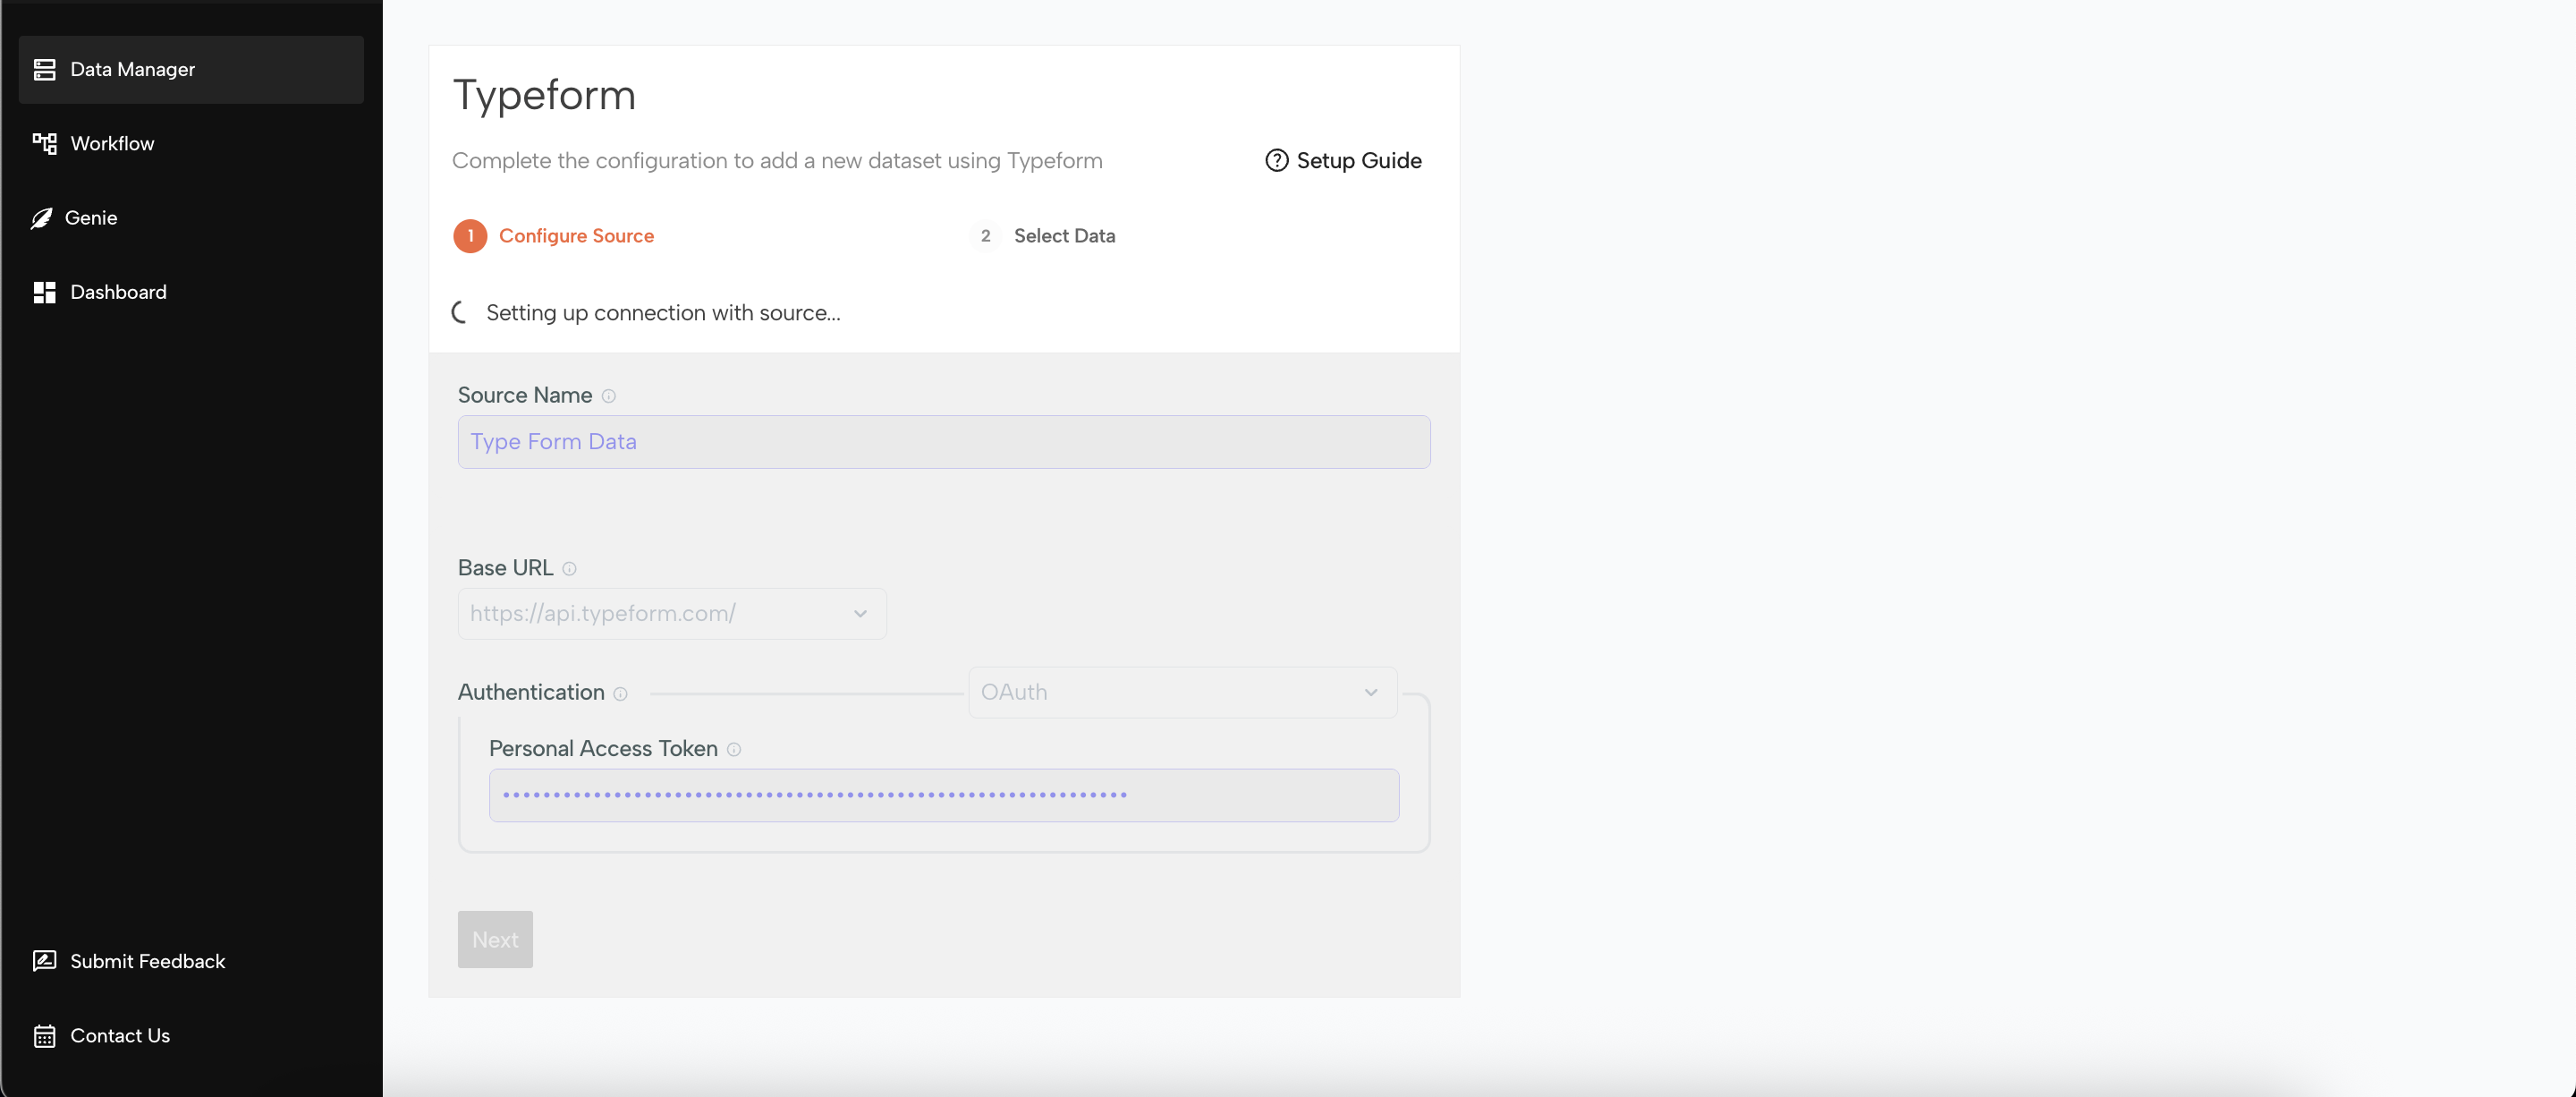Click the Authentication label
This screenshot has height=1097, width=2576.
(x=531, y=692)
